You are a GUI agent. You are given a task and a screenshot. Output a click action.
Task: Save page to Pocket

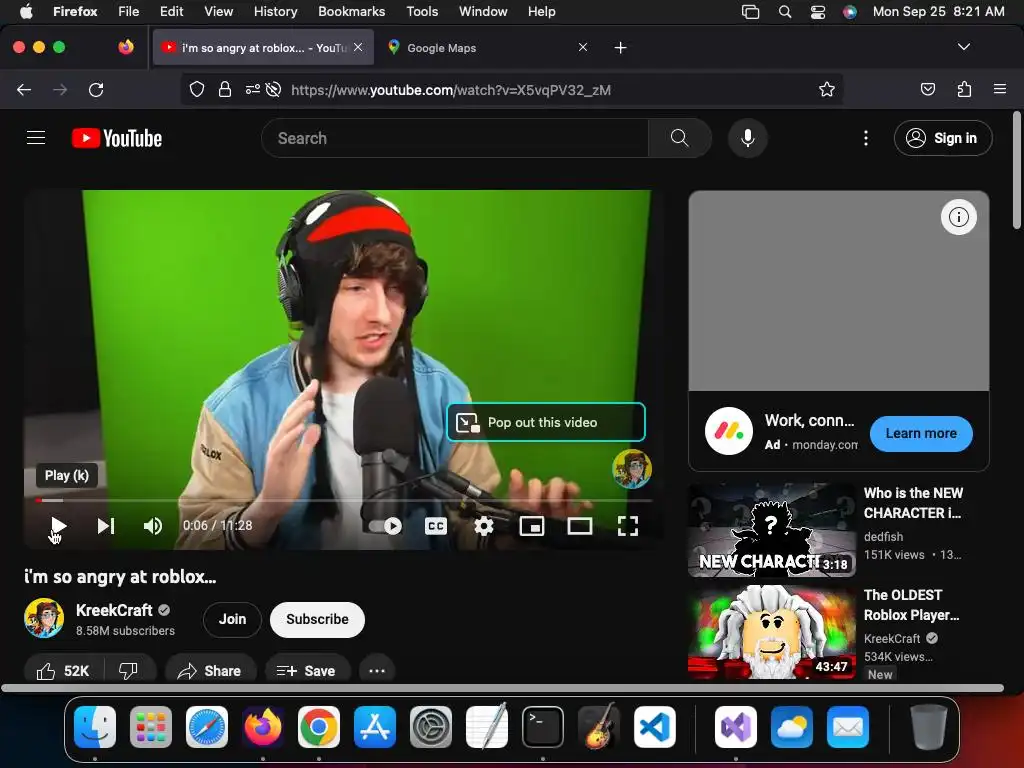(x=927, y=89)
